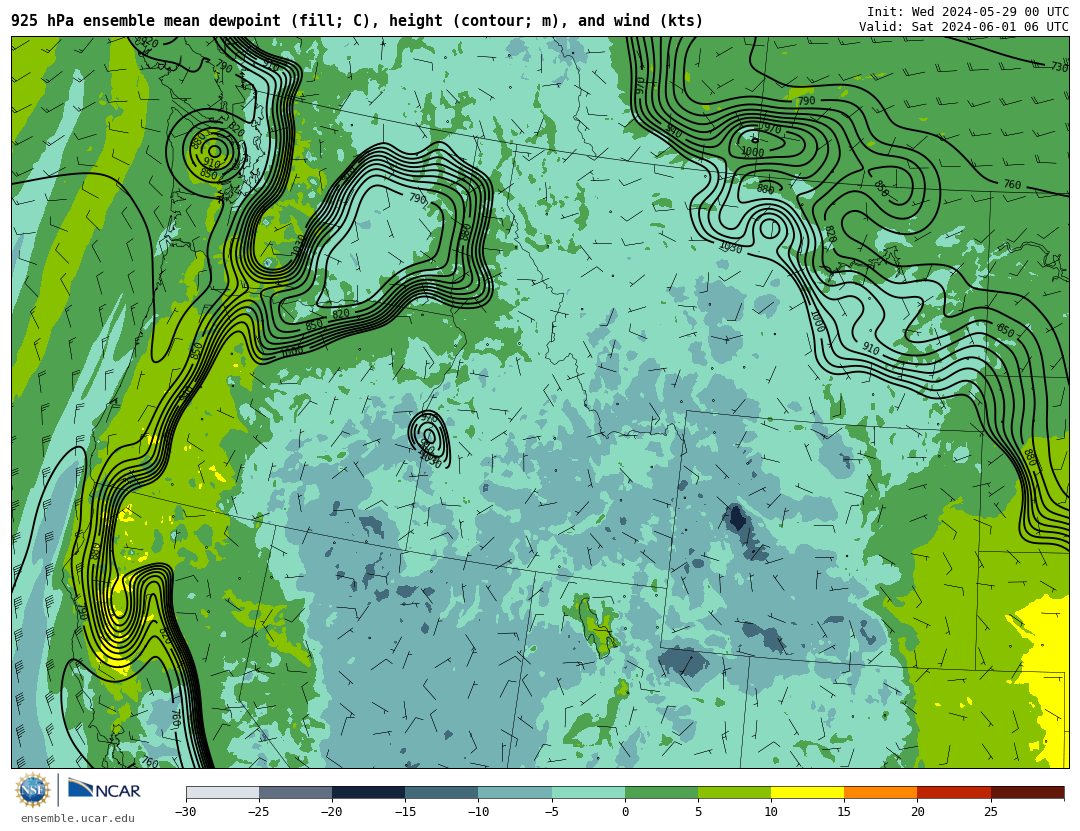
Task: Click the colorbar tick label '25'
Action: pos(990,812)
